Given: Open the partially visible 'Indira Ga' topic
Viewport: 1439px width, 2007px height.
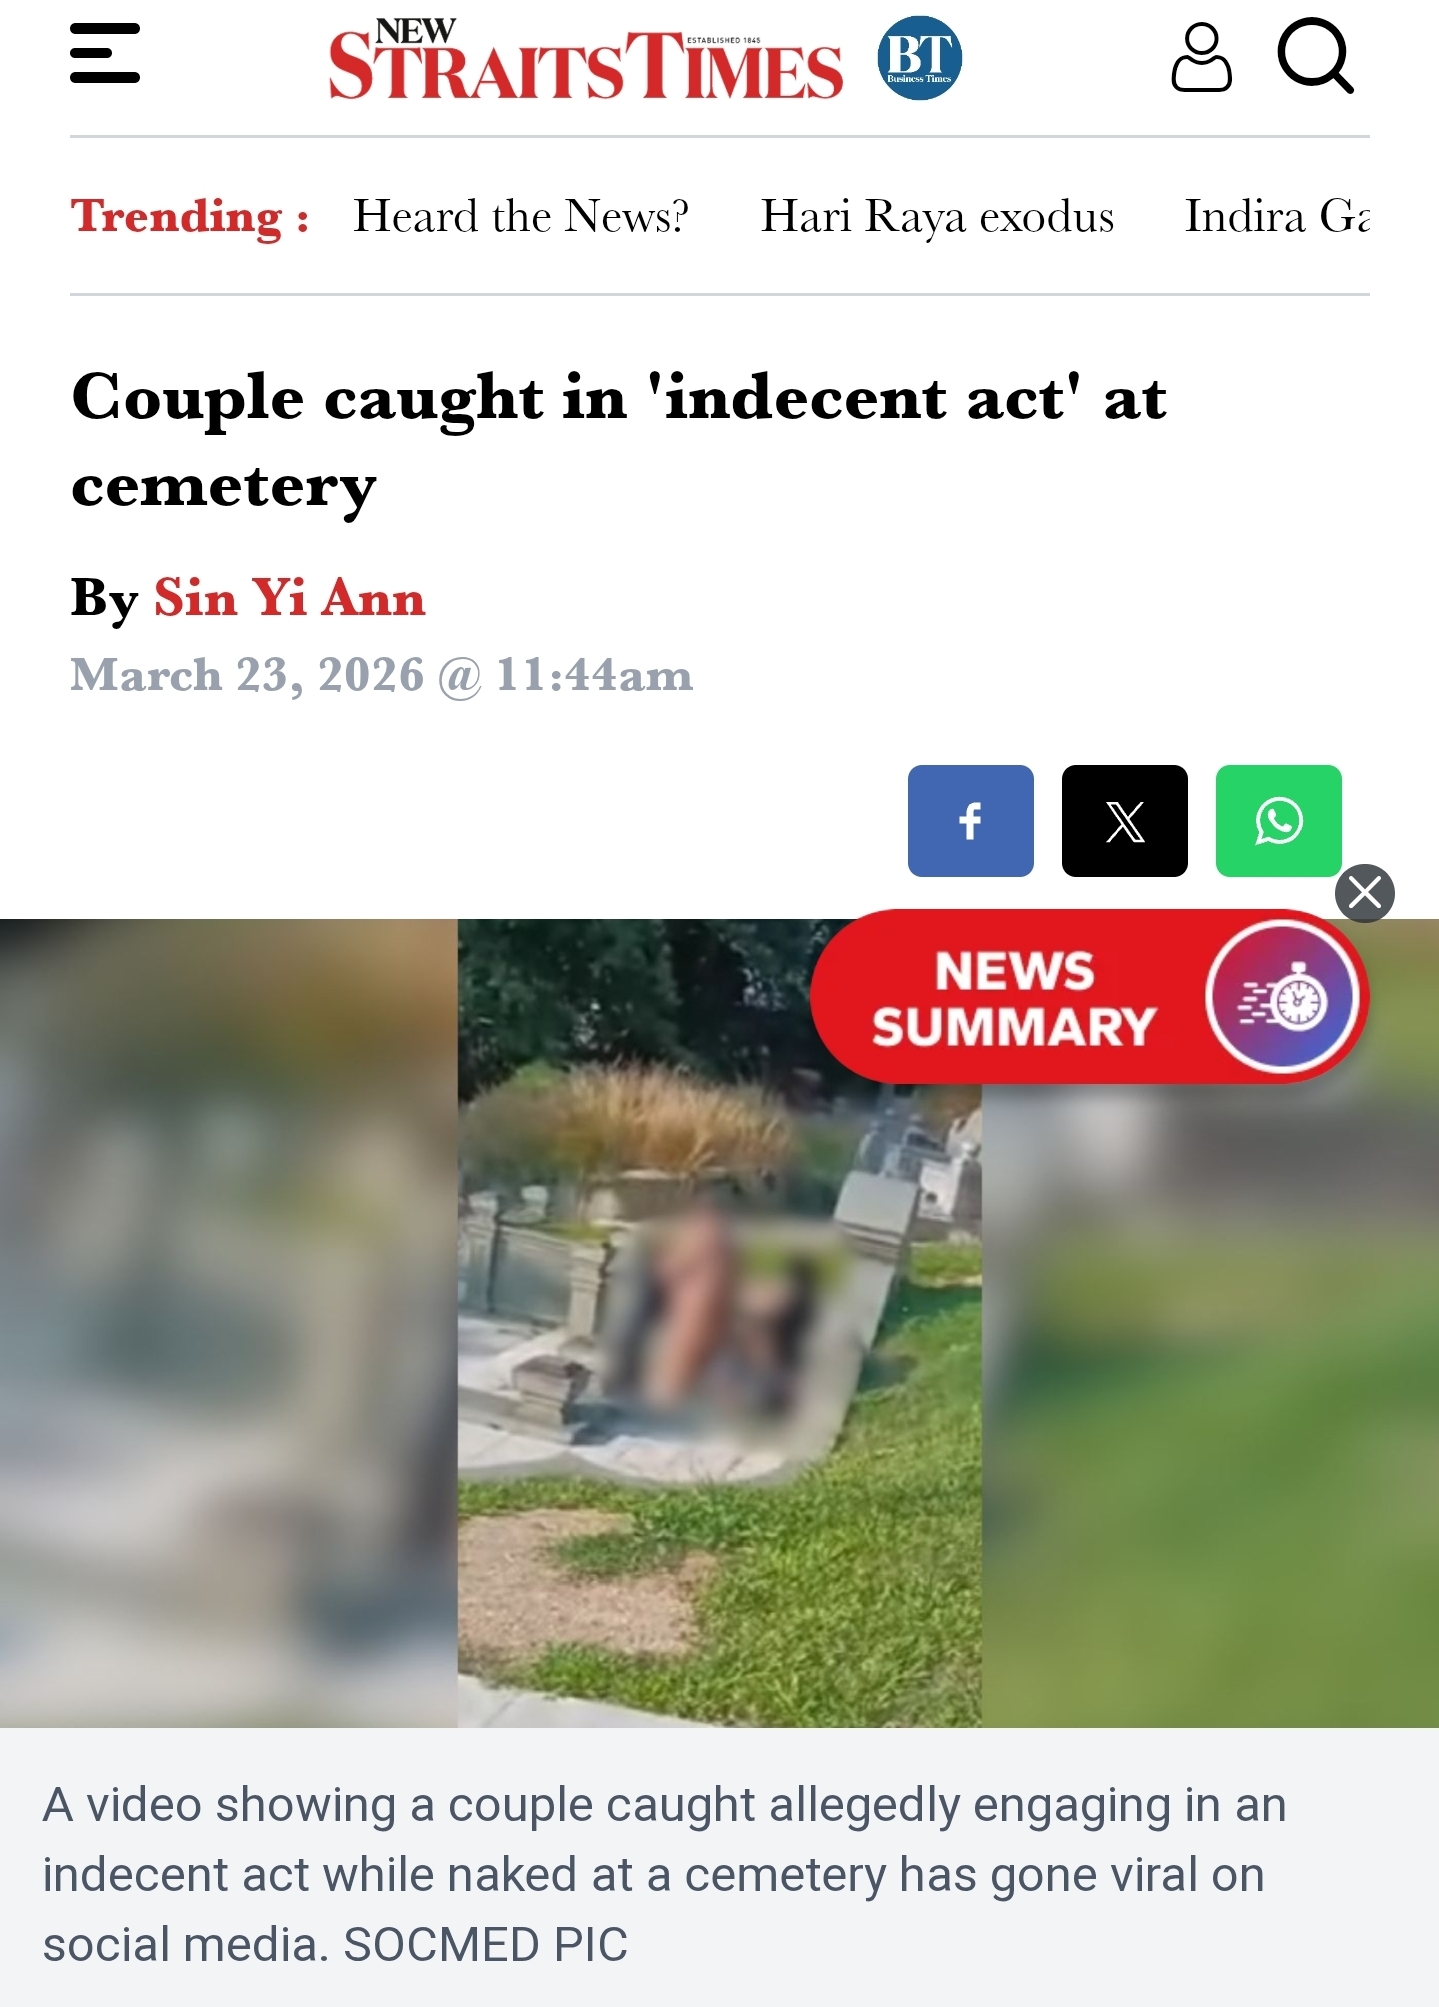Looking at the screenshot, I should pyautogui.click(x=1277, y=217).
